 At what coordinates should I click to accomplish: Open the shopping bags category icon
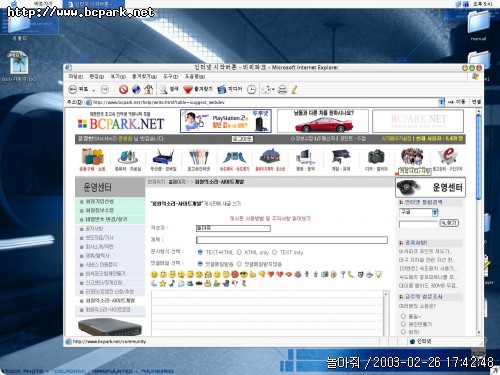tap(92, 157)
